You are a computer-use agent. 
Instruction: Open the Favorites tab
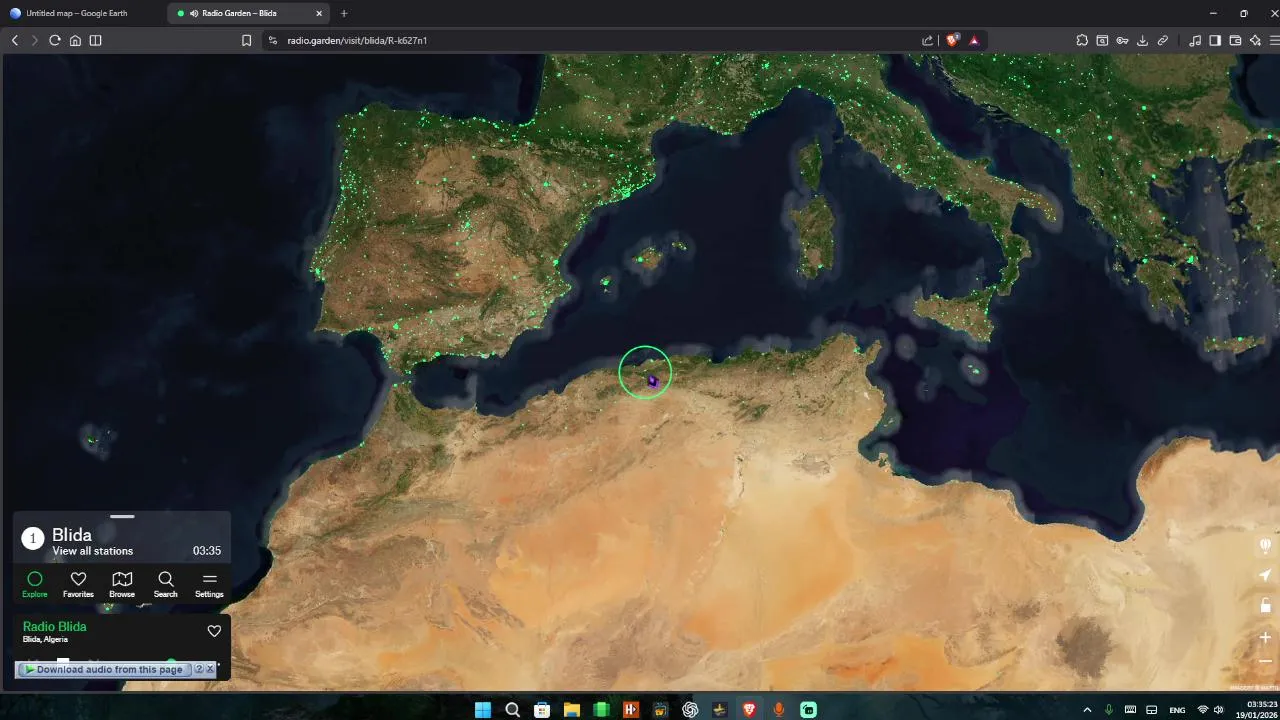[x=78, y=584]
